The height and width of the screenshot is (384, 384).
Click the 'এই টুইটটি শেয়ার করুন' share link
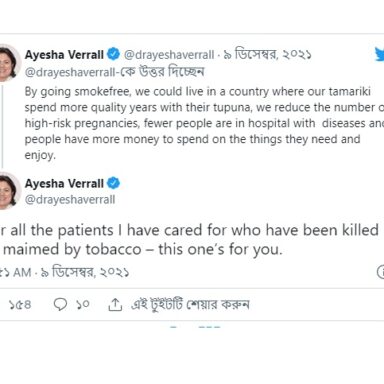point(190,304)
